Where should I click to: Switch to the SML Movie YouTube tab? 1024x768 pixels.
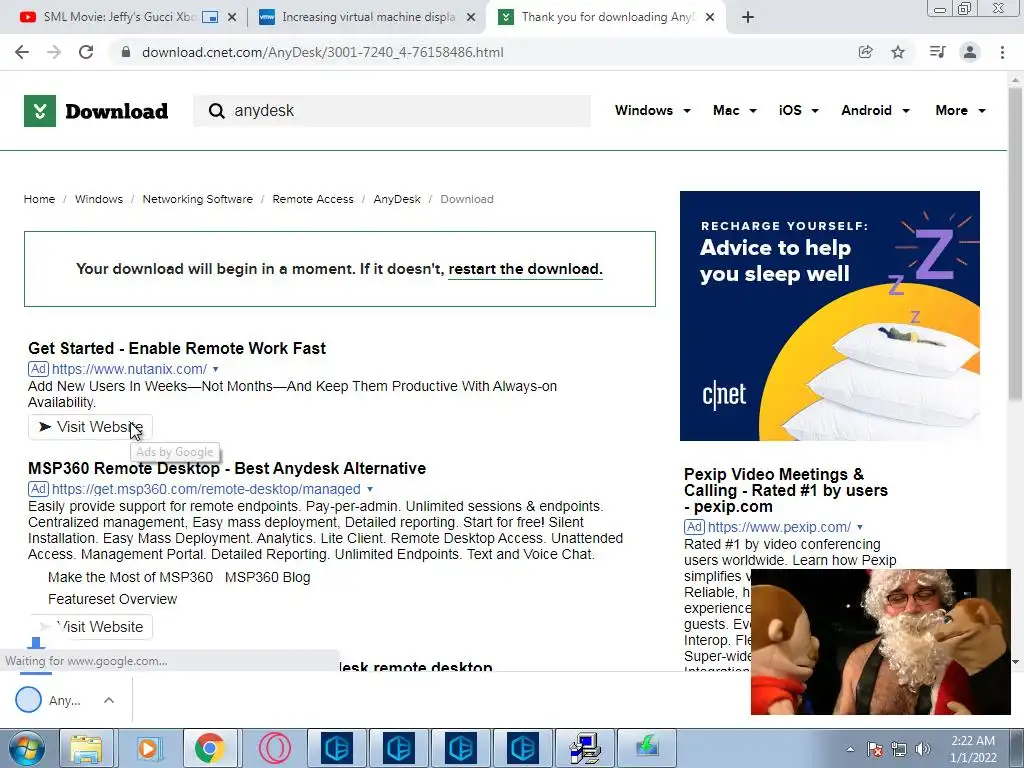119,18
